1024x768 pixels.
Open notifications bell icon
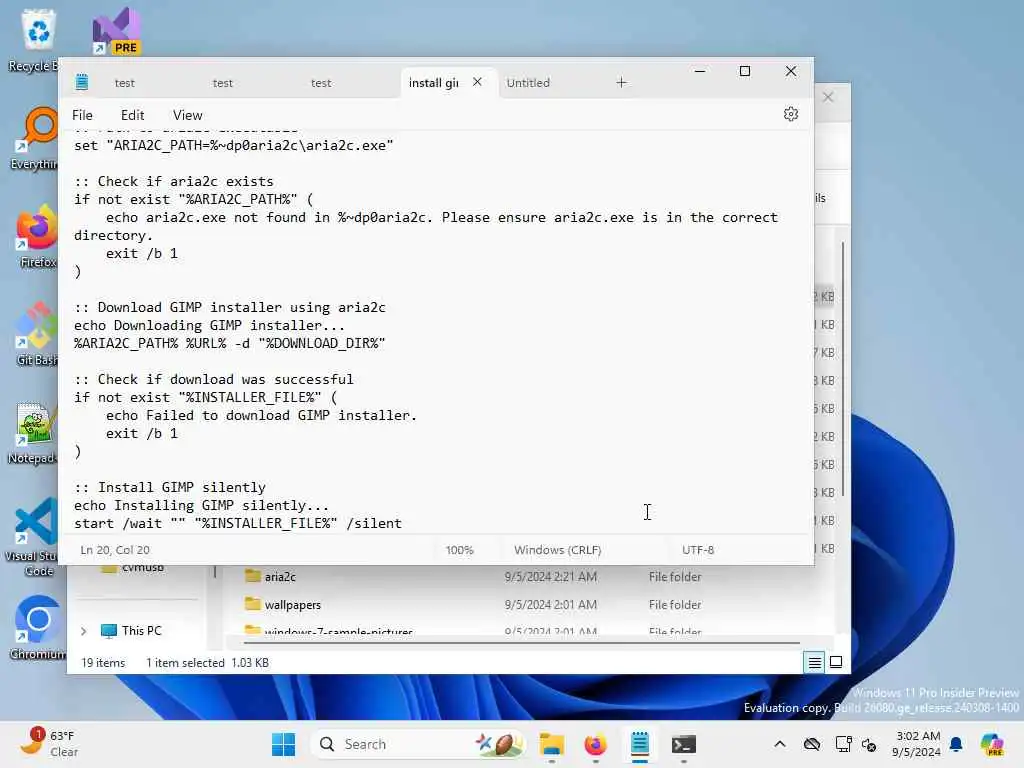pos(956,744)
